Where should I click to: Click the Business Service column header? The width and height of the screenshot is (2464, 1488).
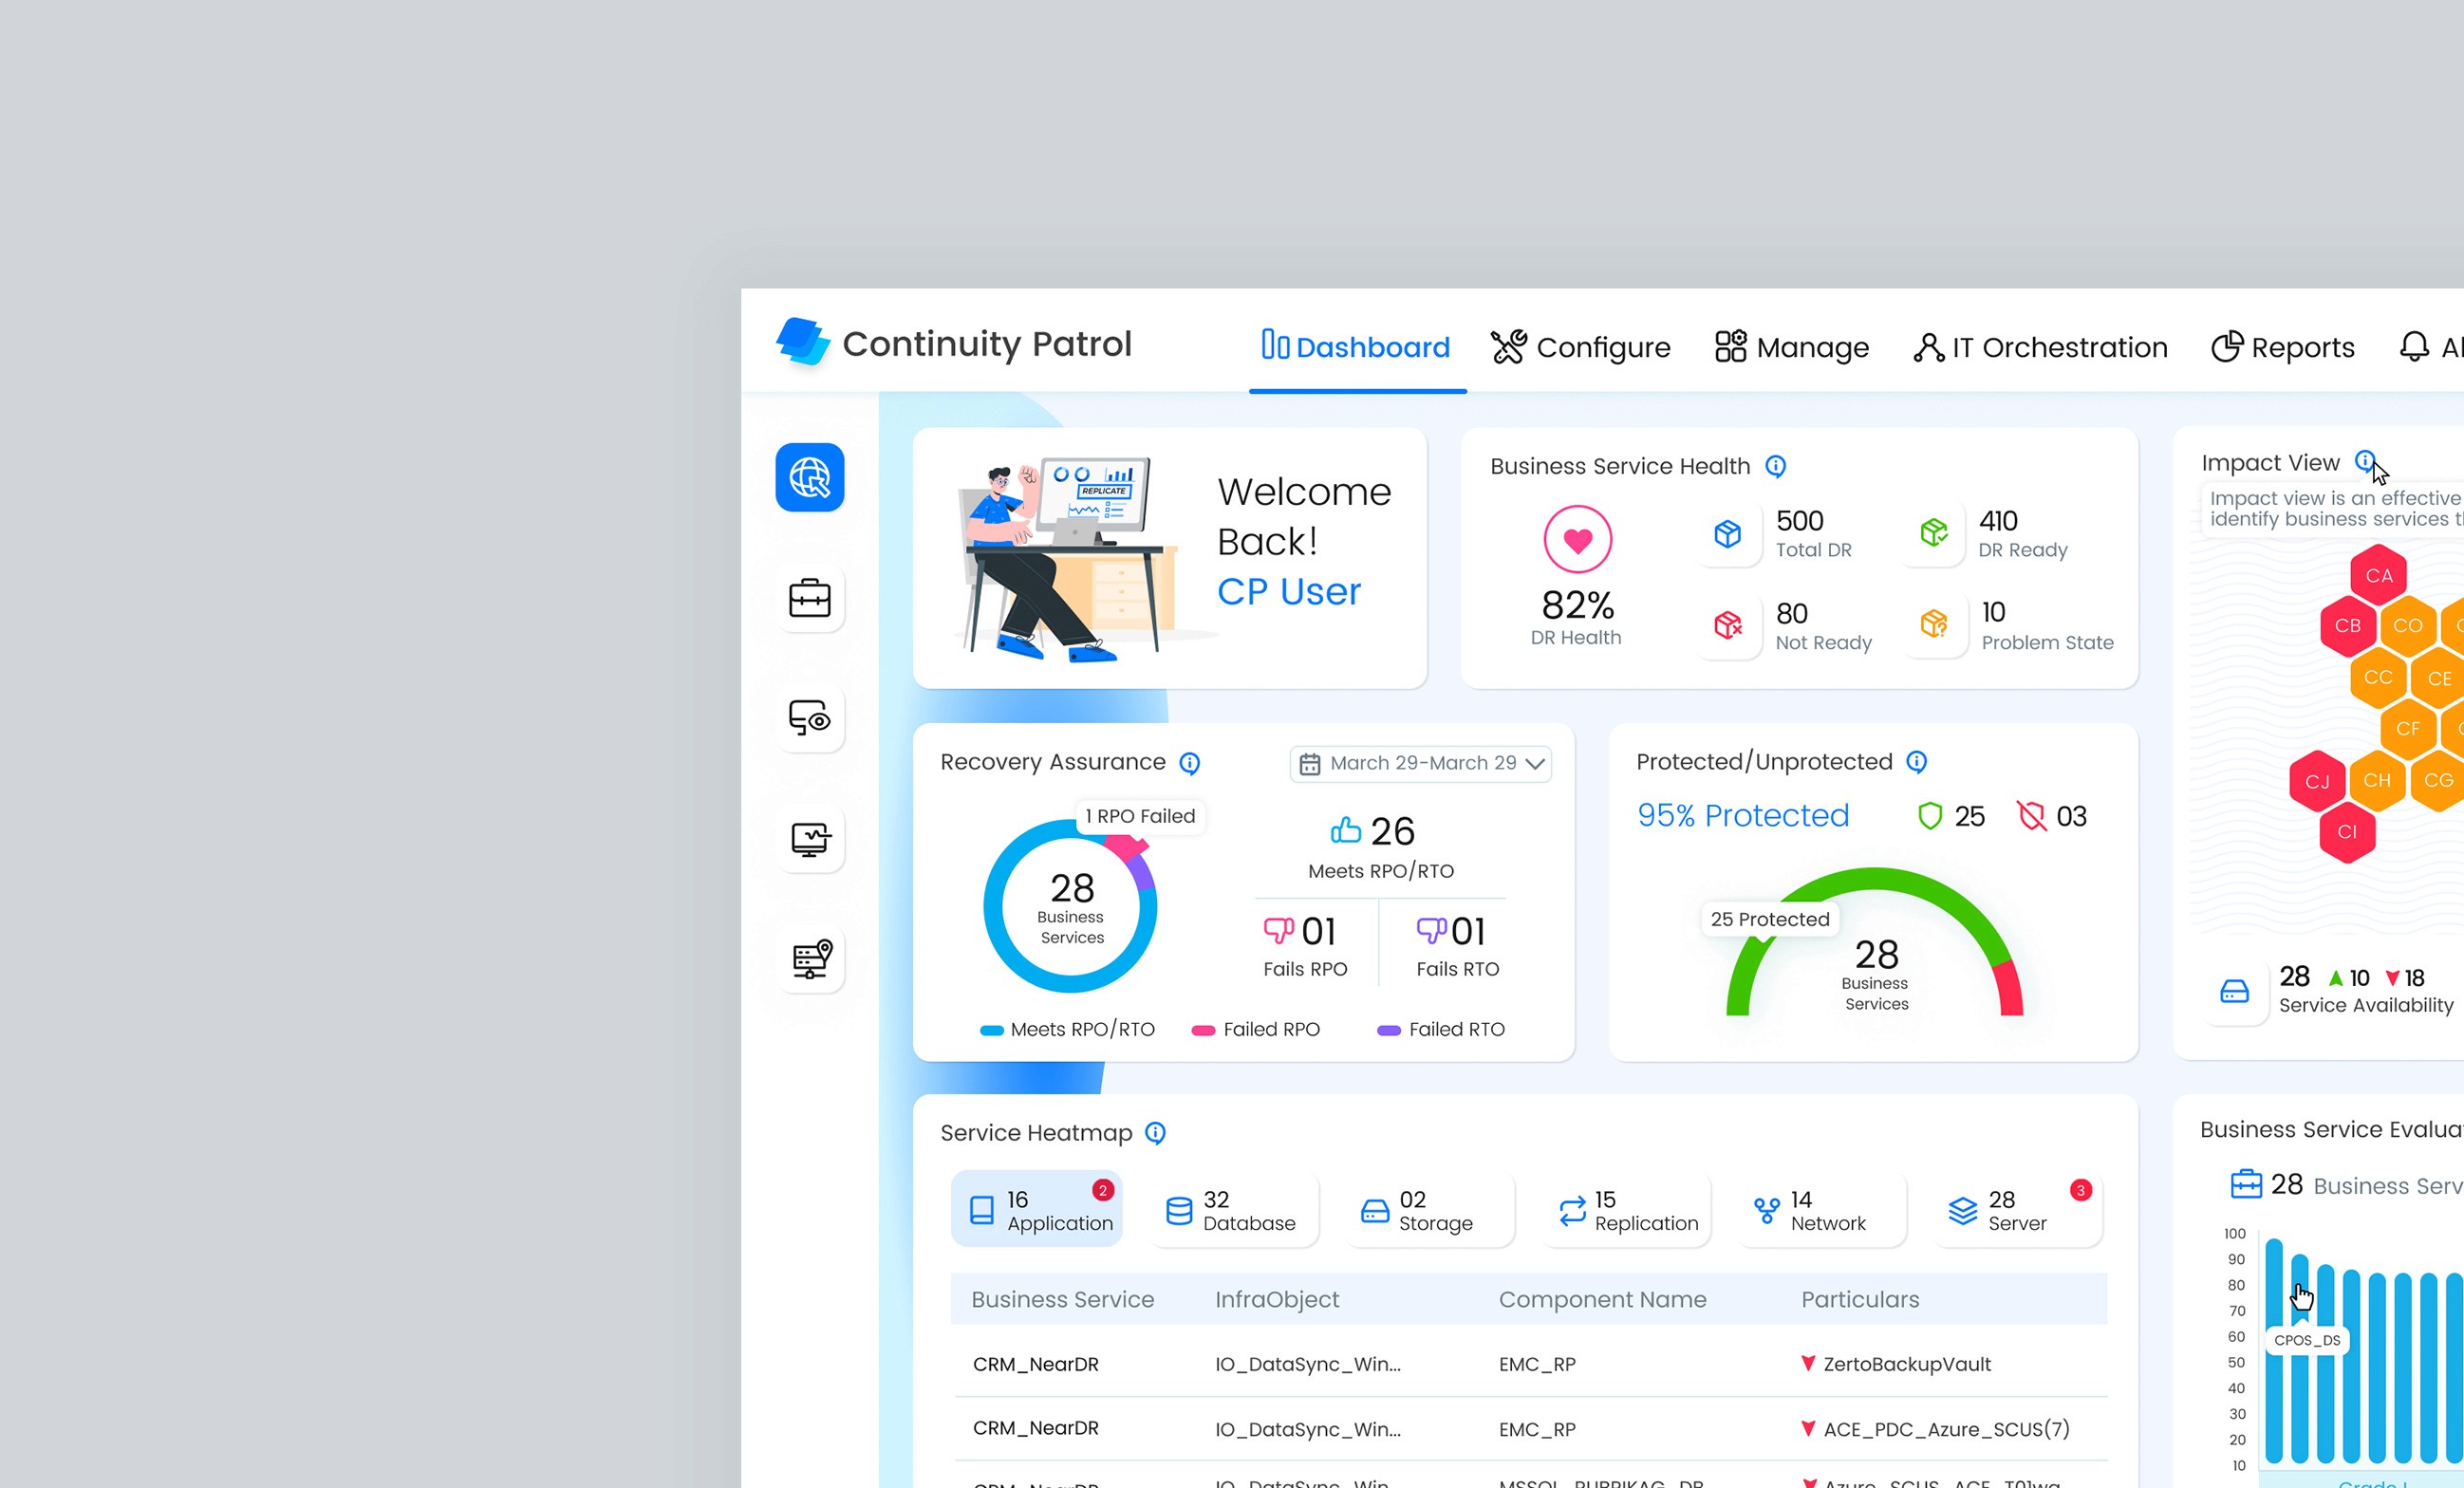(x=1062, y=1299)
